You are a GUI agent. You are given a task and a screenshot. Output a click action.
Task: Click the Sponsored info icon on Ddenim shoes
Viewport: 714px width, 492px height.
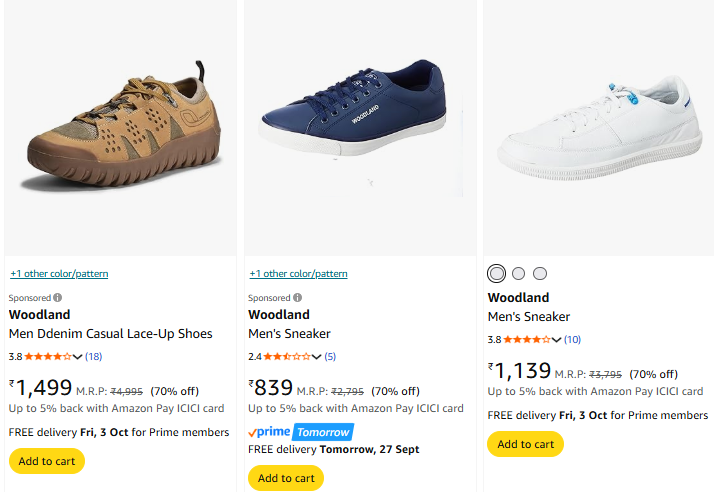point(57,298)
